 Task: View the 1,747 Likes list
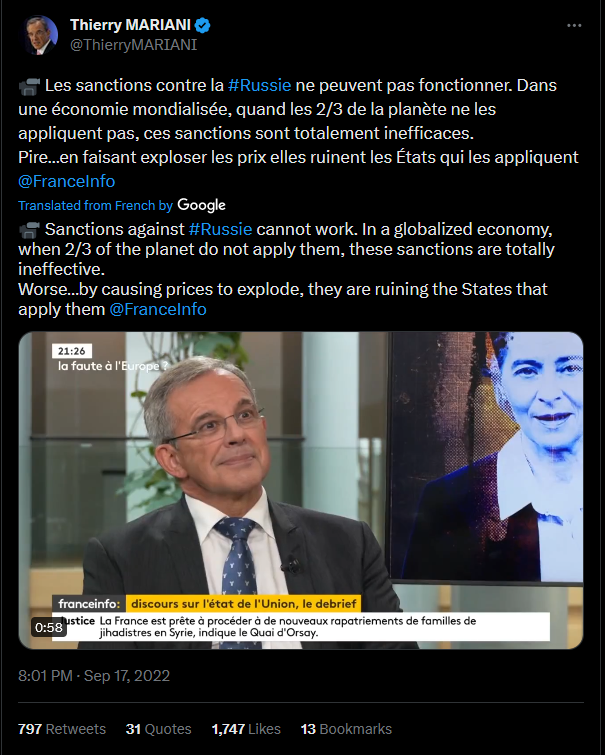tap(246, 729)
